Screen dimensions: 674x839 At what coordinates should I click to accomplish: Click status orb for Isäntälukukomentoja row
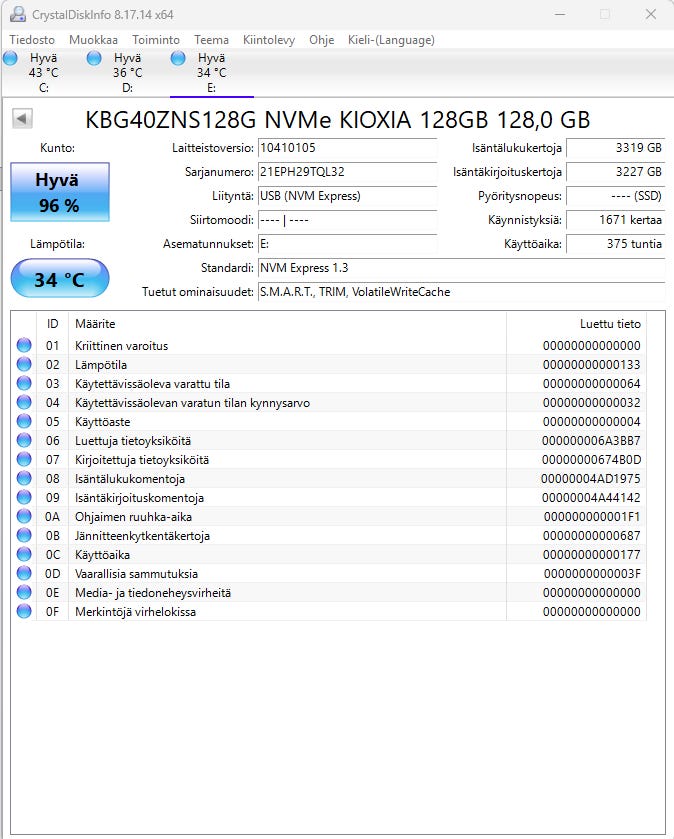(24, 478)
